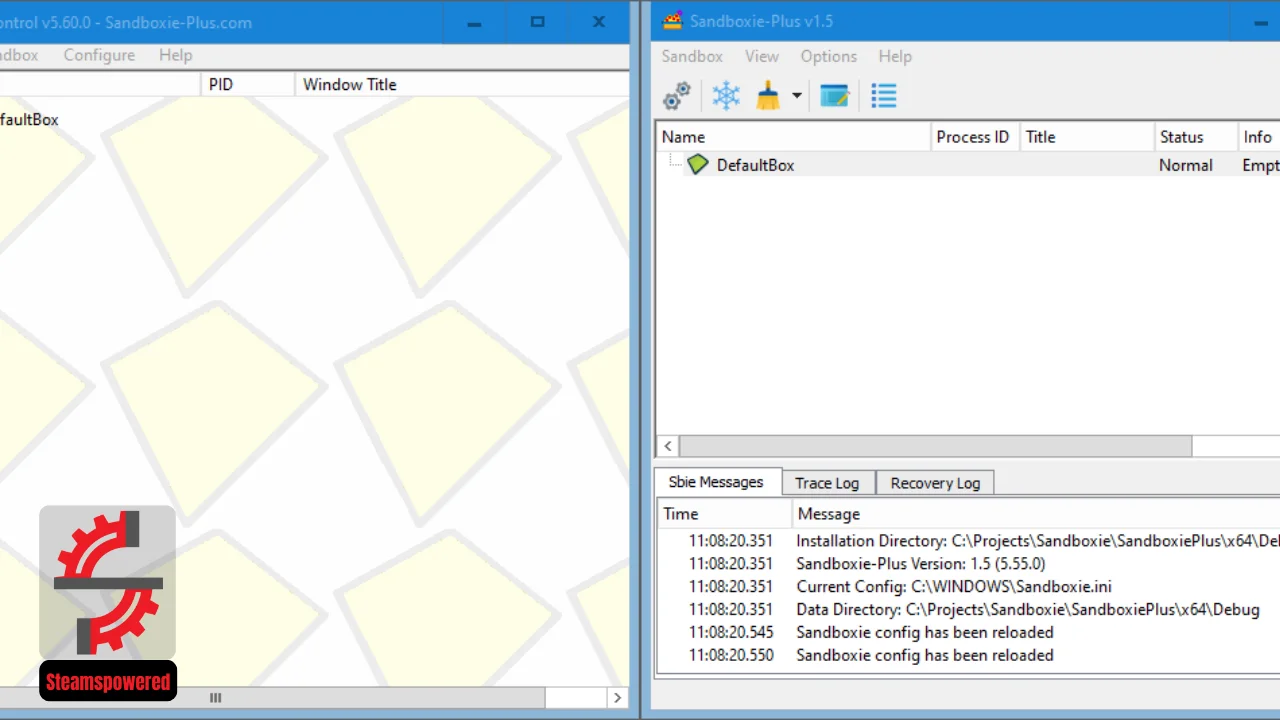Click the Normal status cell of DefaultBox
This screenshot has width=1280, height=720.
click(1186, 165)
